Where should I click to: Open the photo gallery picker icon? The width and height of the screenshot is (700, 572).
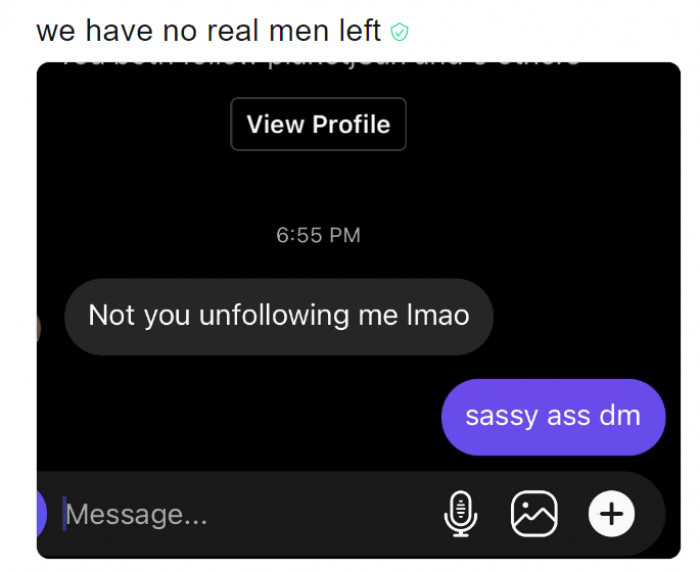534,514
